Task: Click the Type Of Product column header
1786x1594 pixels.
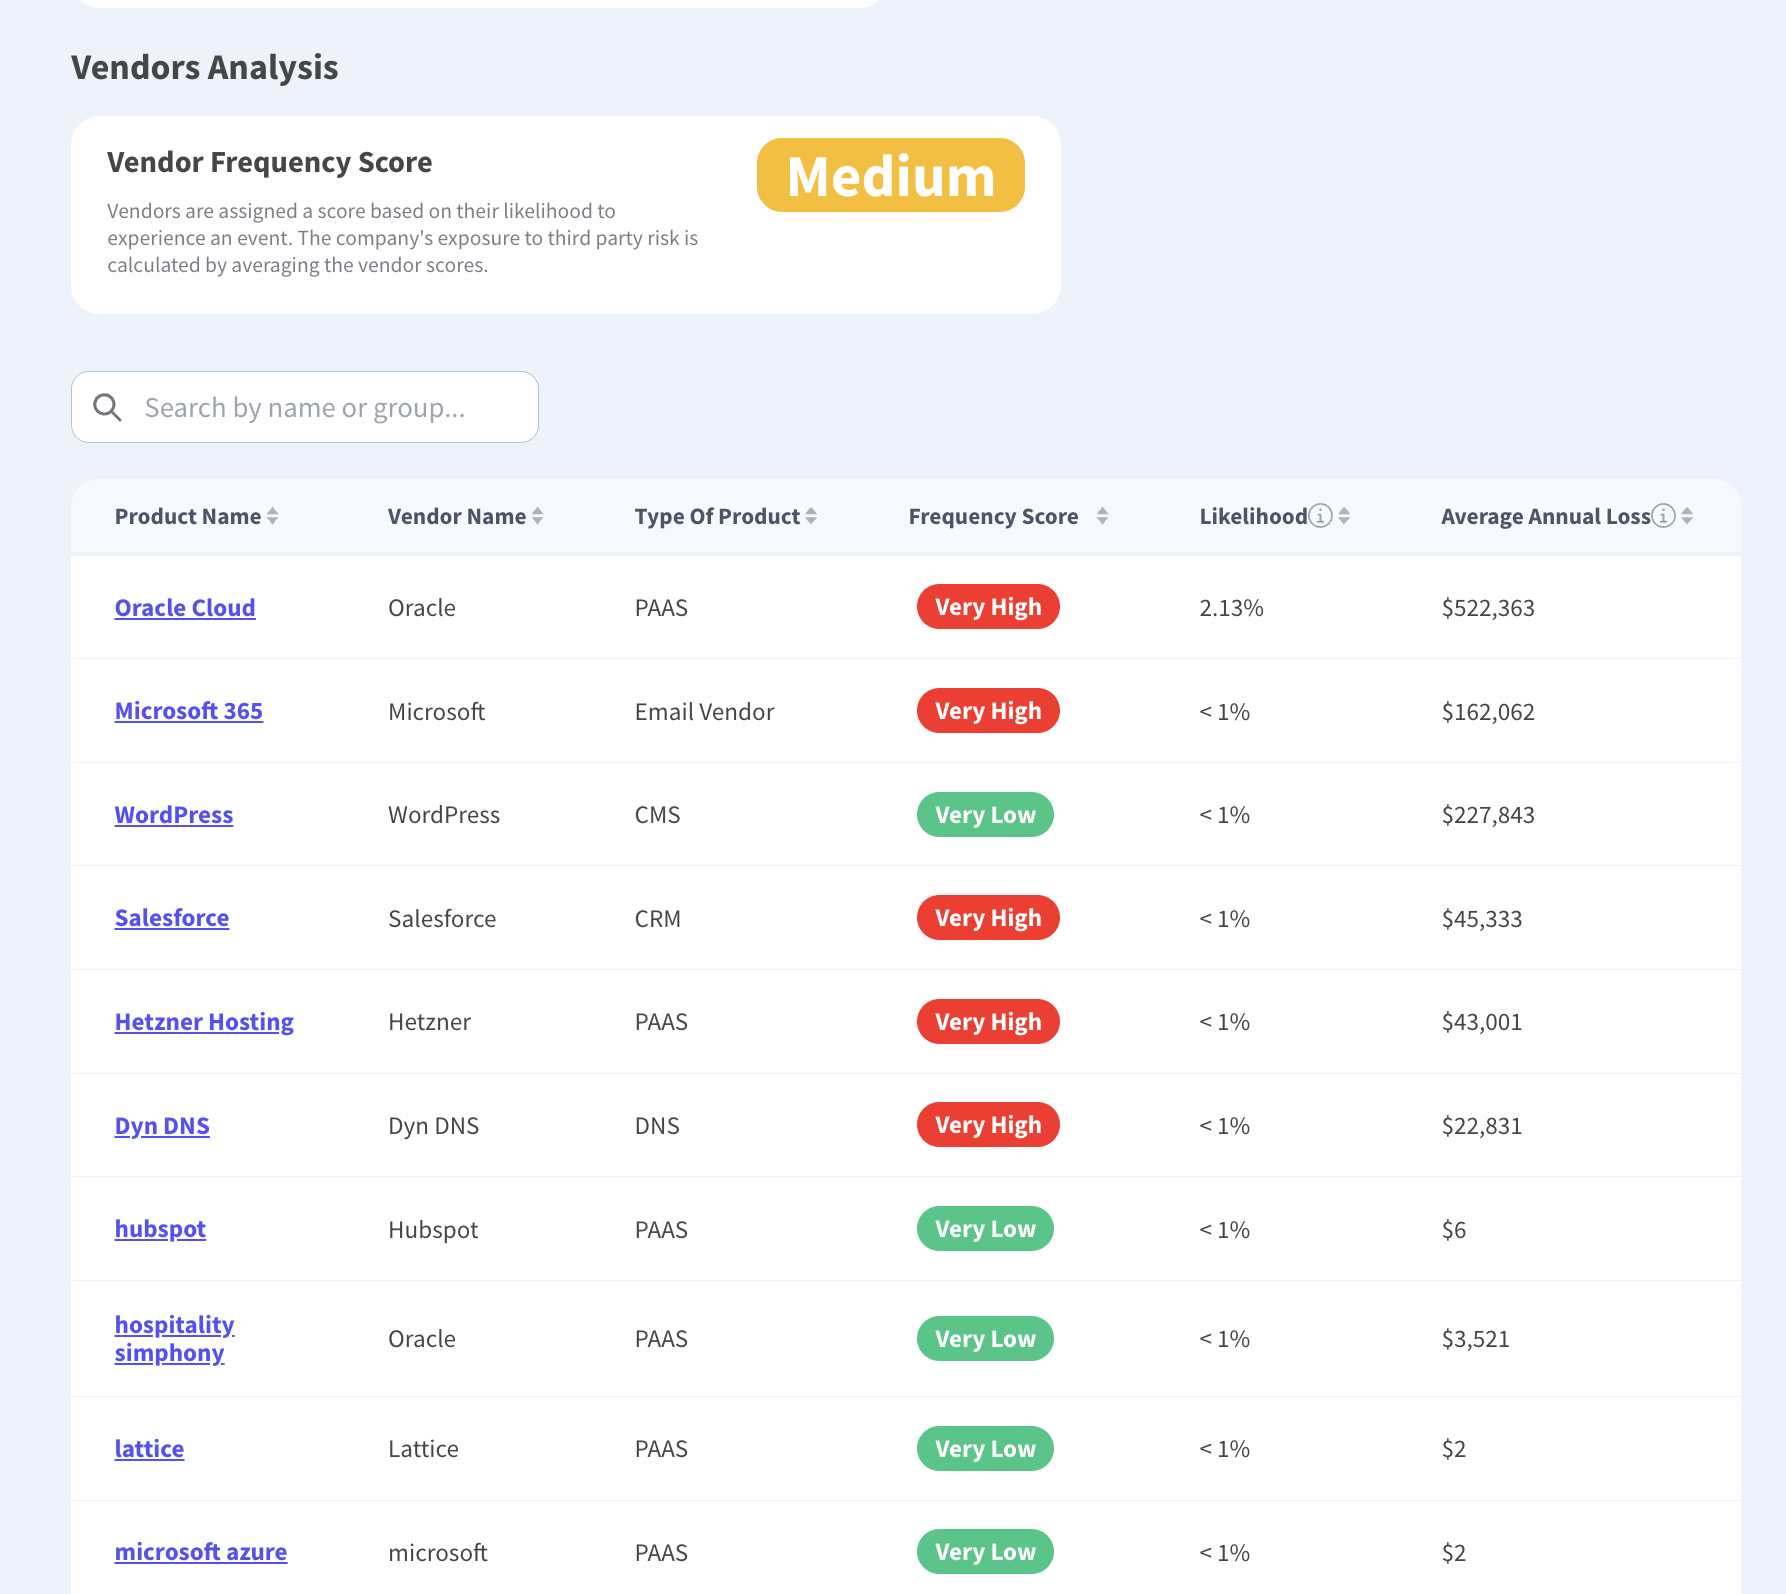Action: click(x=717, y=516)
